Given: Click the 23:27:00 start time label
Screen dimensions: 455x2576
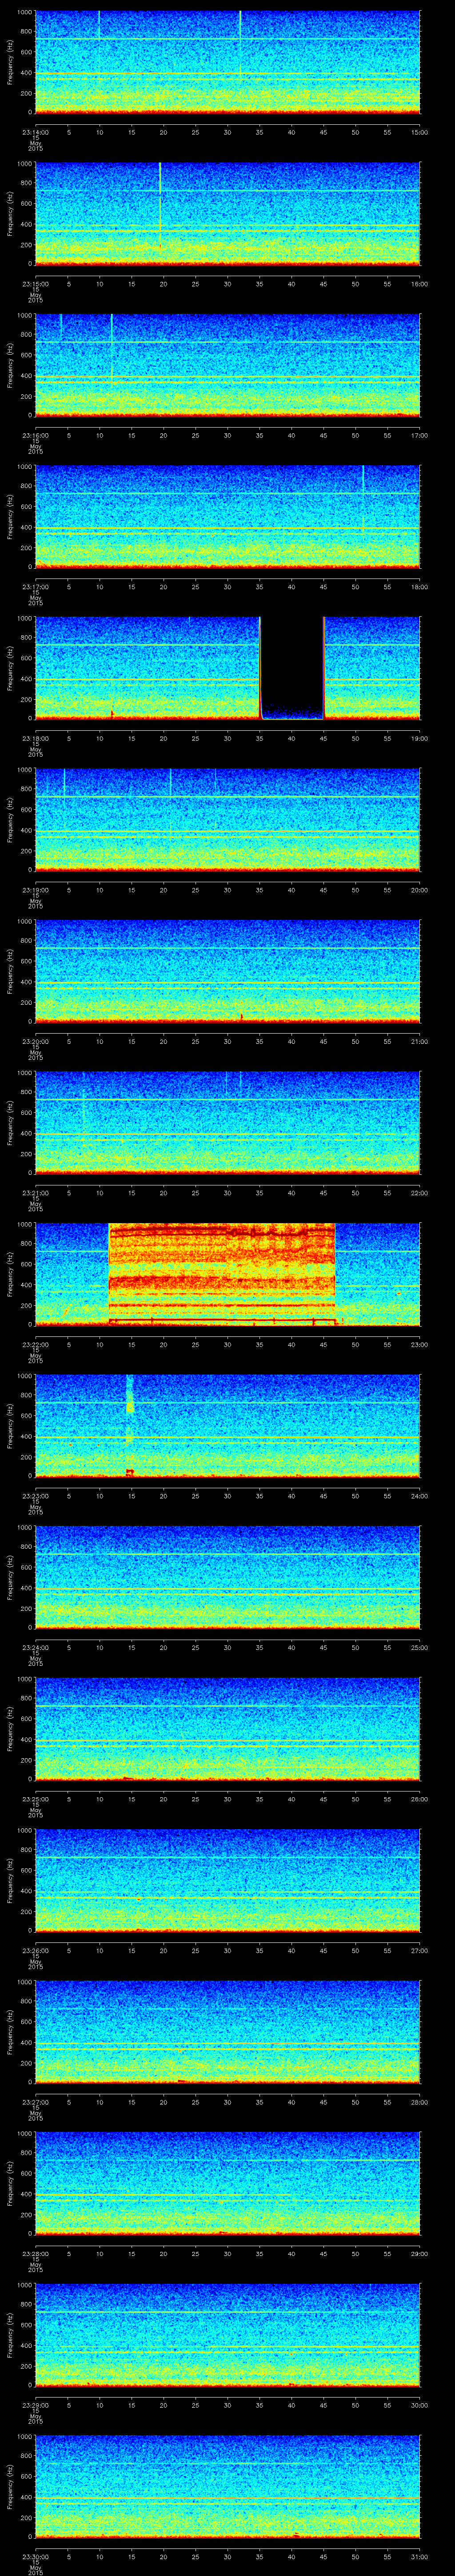Looking at the screenshot, I should point(35,2102).
